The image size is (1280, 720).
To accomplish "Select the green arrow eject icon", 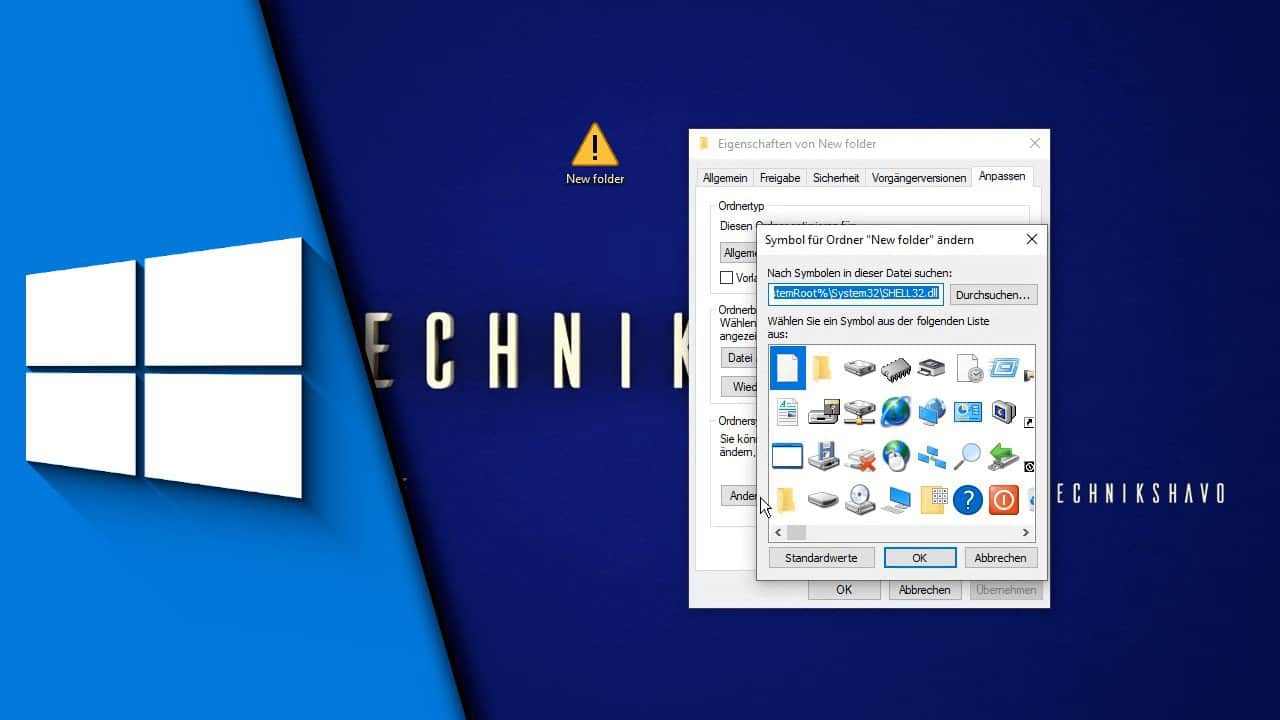I will point(1004,456).
